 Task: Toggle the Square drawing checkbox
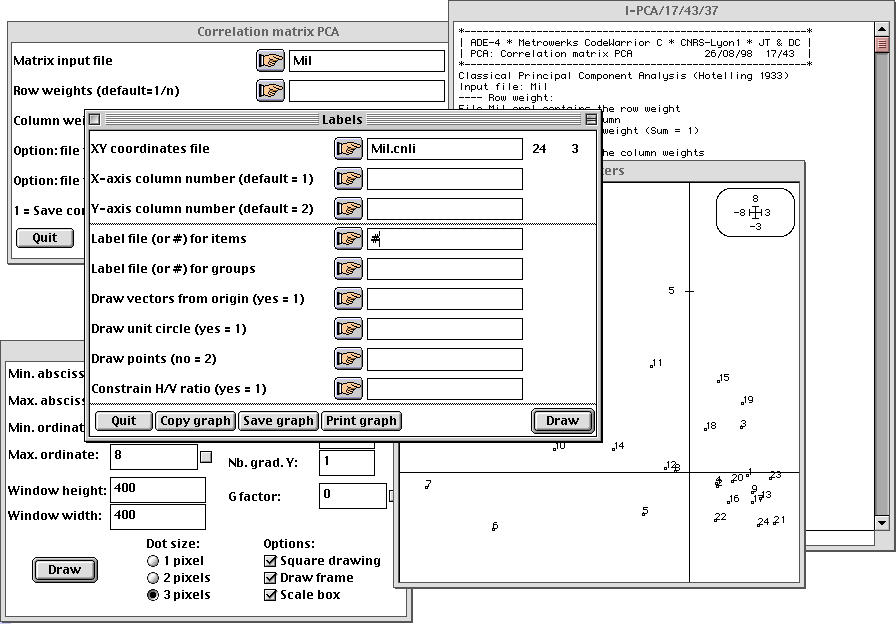[270, 561]
